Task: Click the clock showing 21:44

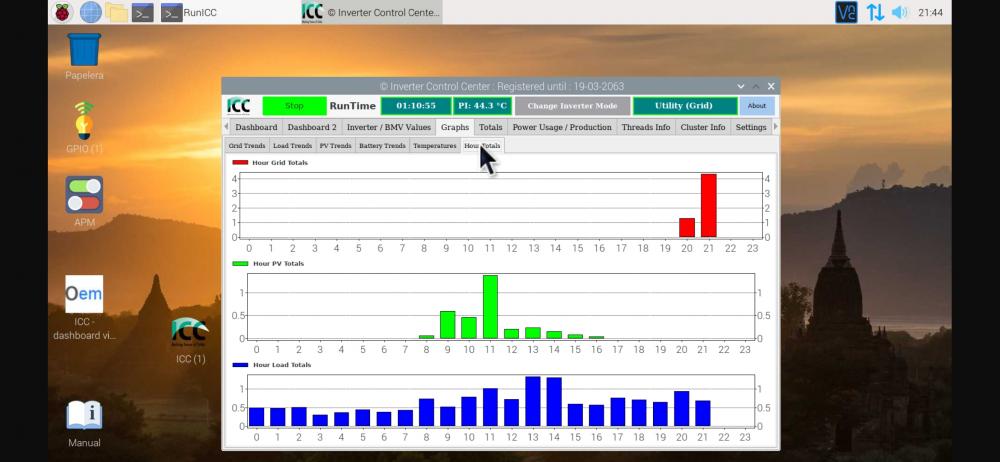Action: (x=930, y=12)
